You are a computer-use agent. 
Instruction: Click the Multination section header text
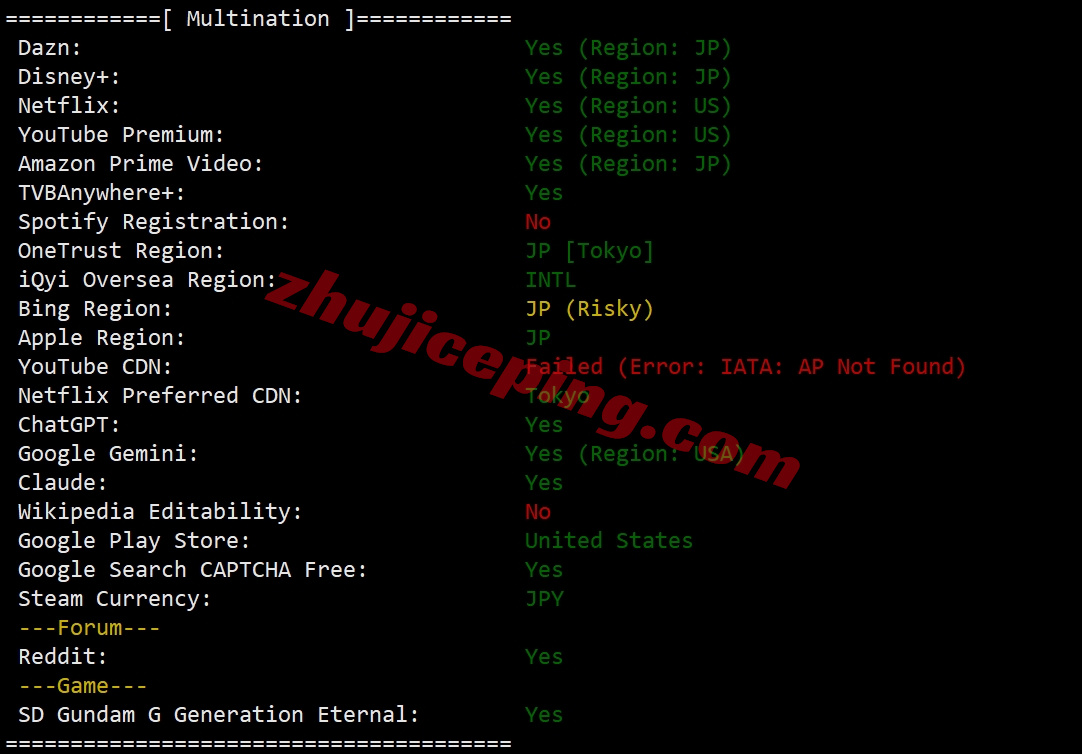[x=258, y=19]
